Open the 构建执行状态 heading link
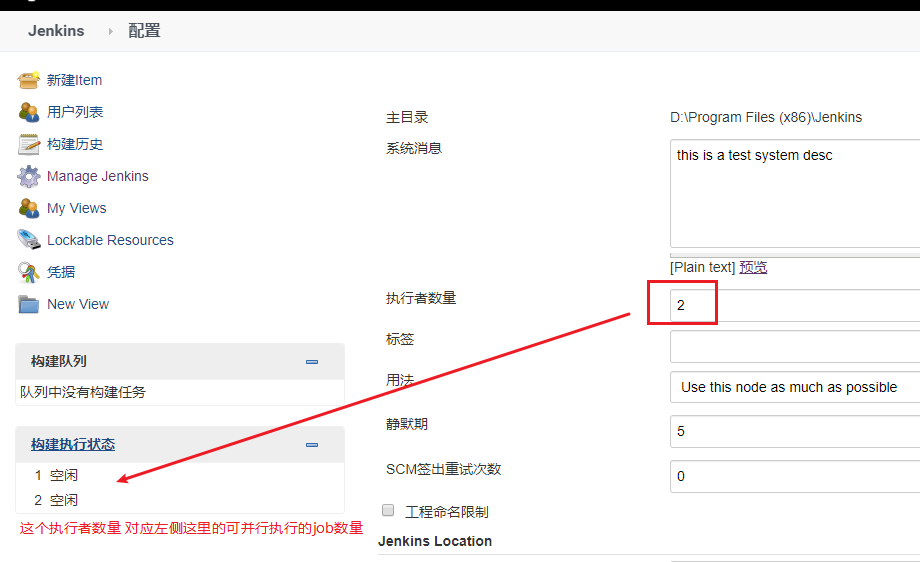This screenshot has height=562, width=920. [73, 445]
